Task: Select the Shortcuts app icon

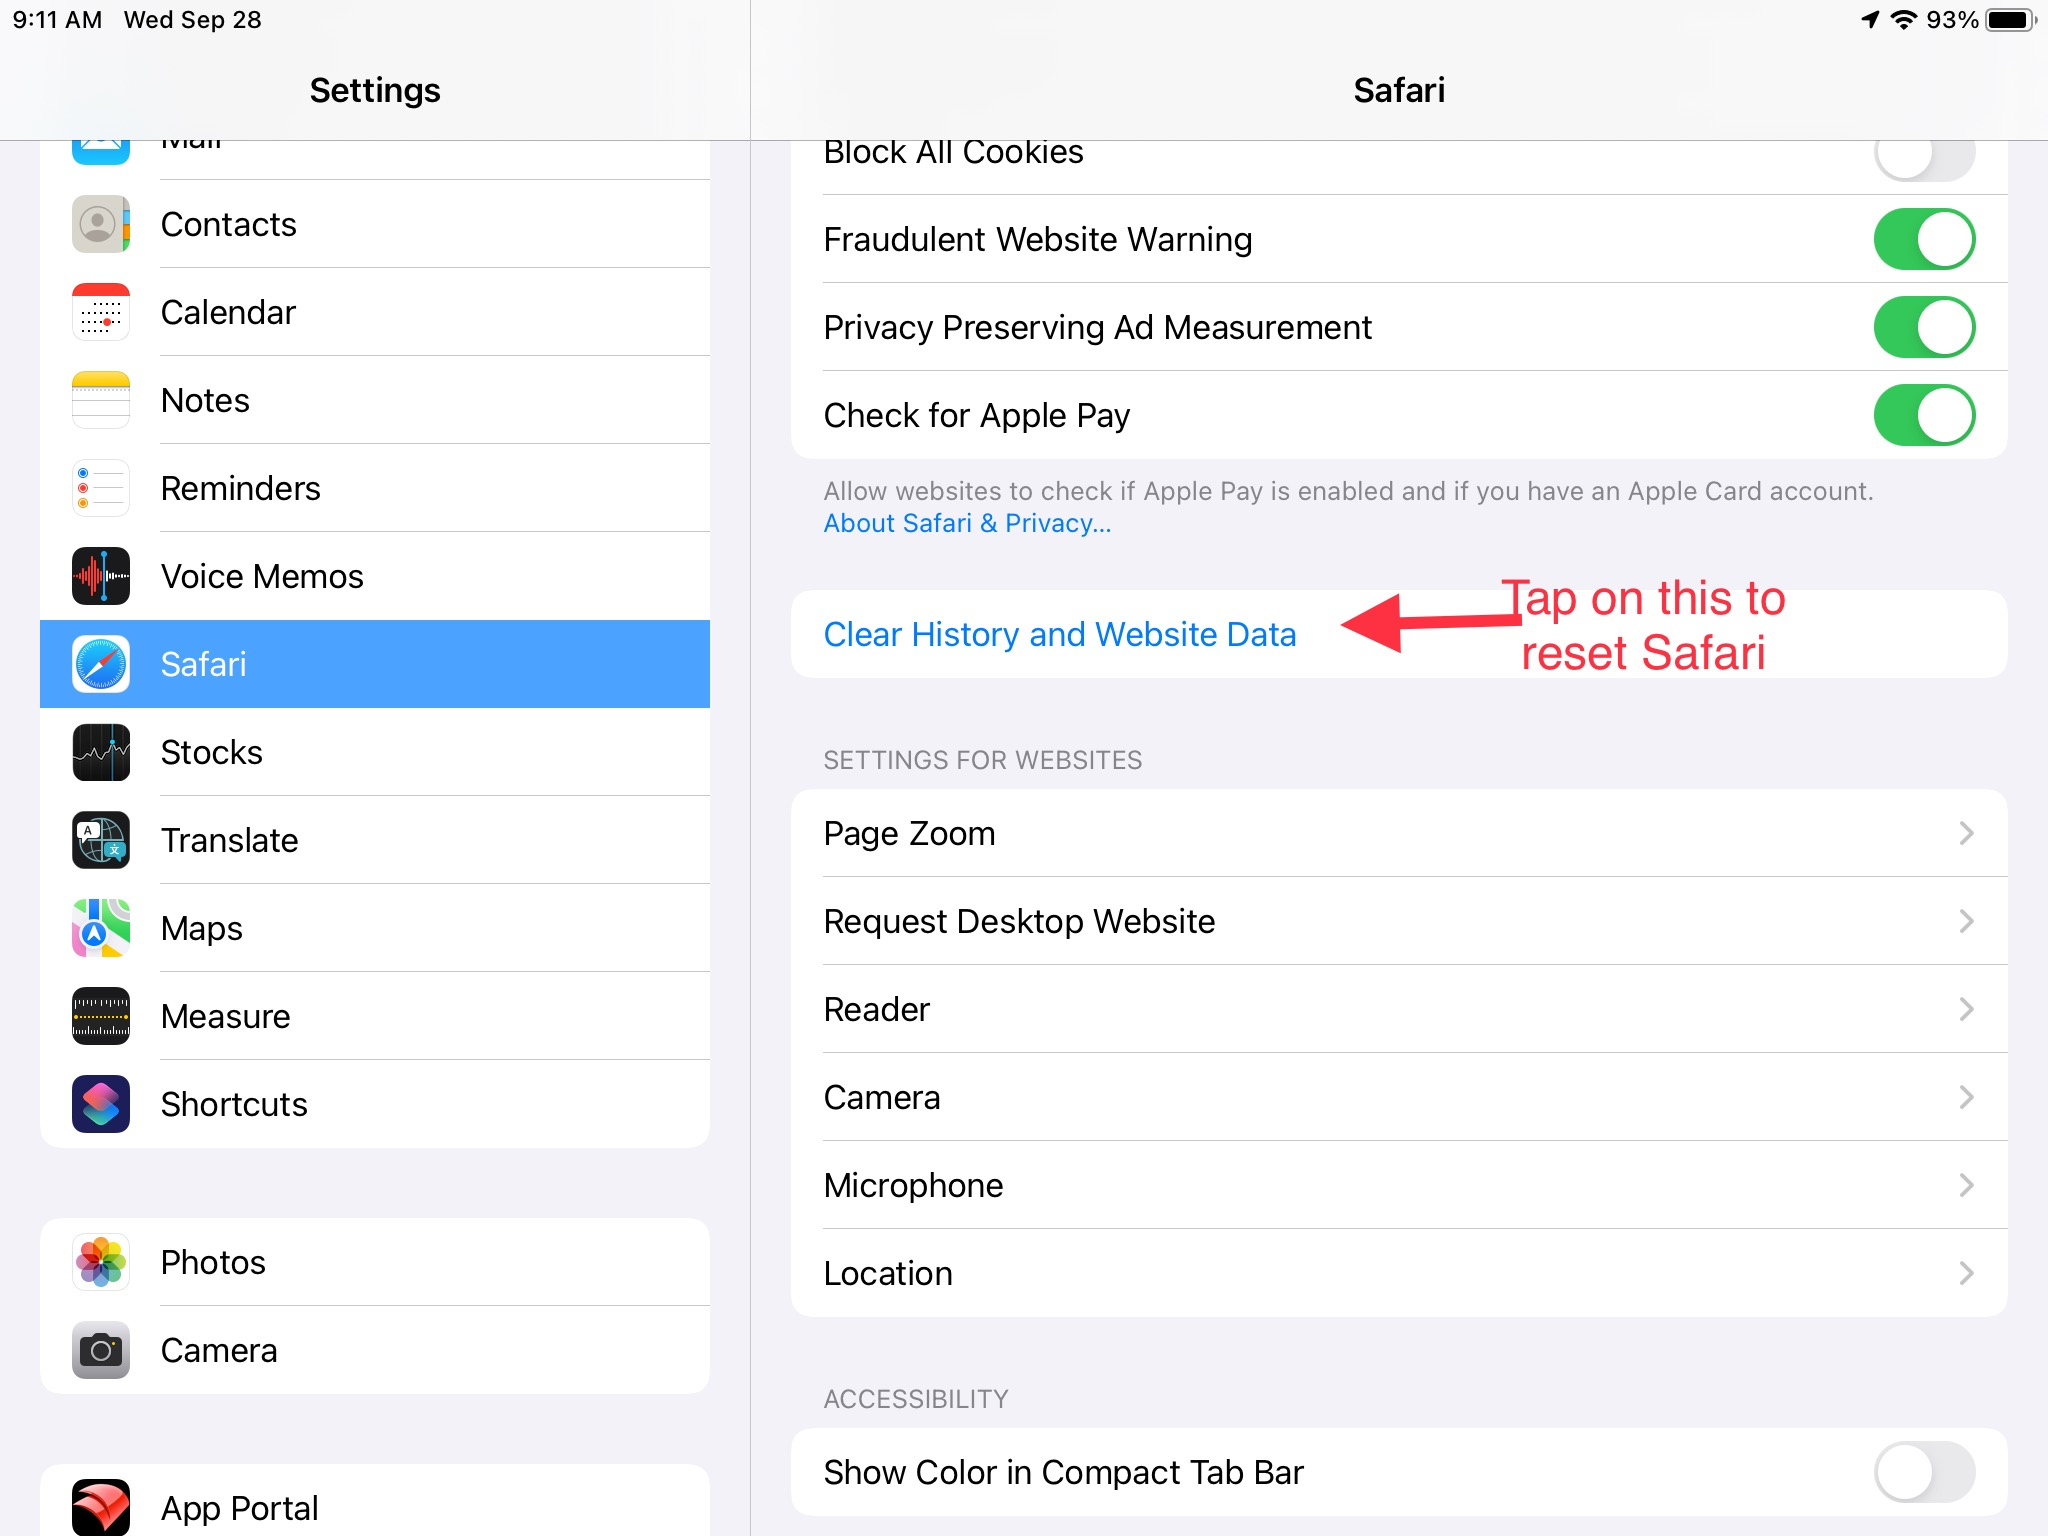Action: pyautogui.click(x=101, y=1104)
